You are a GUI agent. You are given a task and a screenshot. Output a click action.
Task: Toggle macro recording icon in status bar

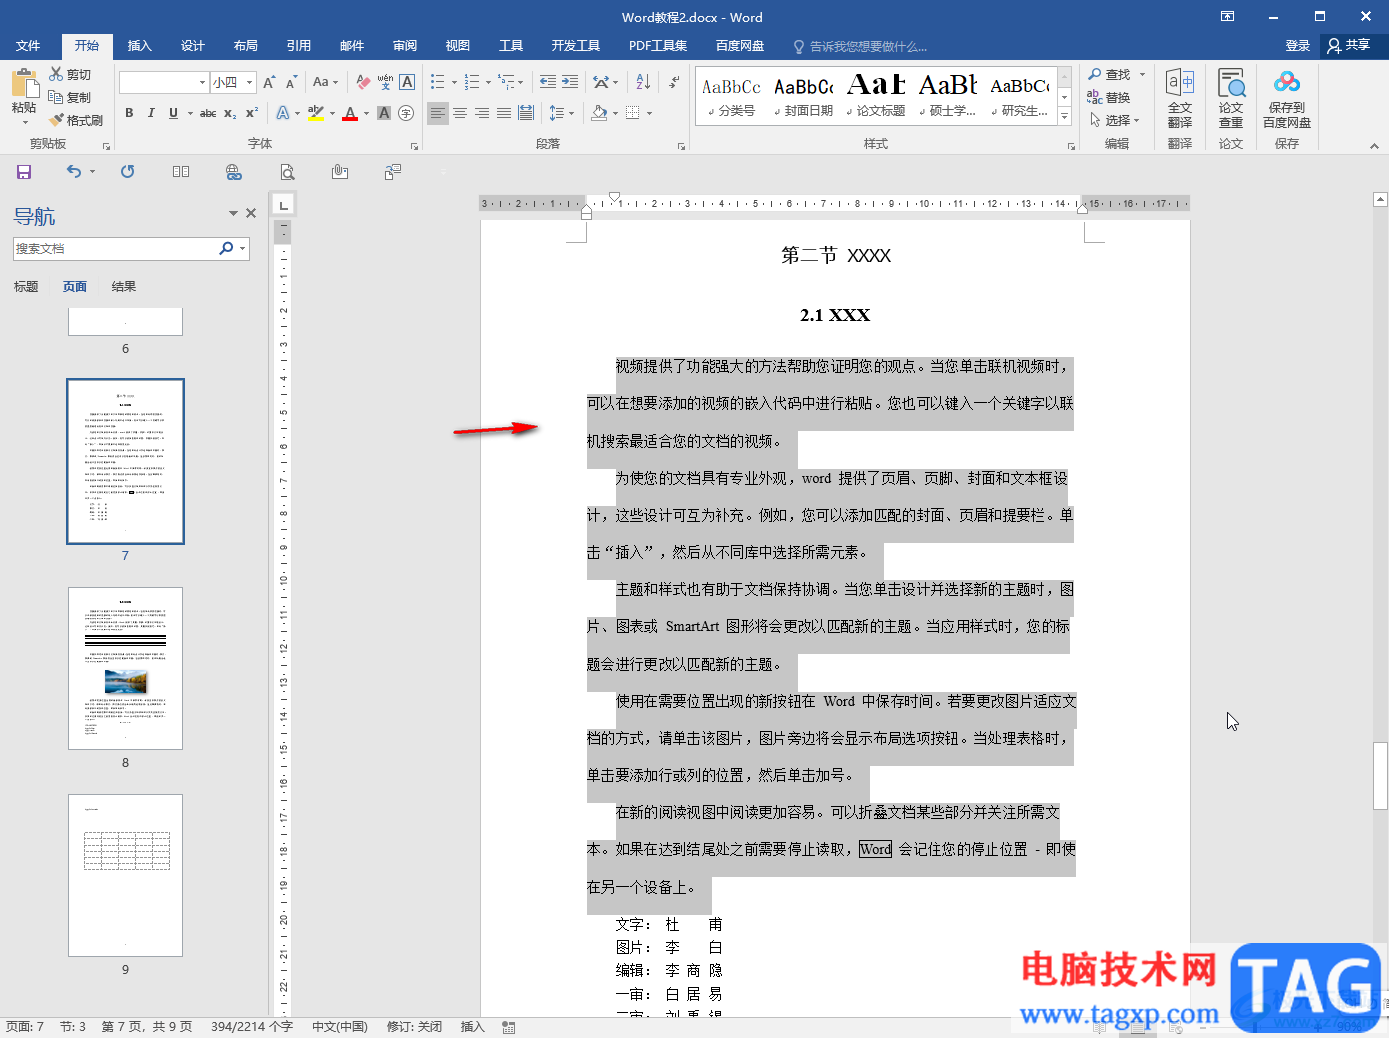pos(509,1027)
